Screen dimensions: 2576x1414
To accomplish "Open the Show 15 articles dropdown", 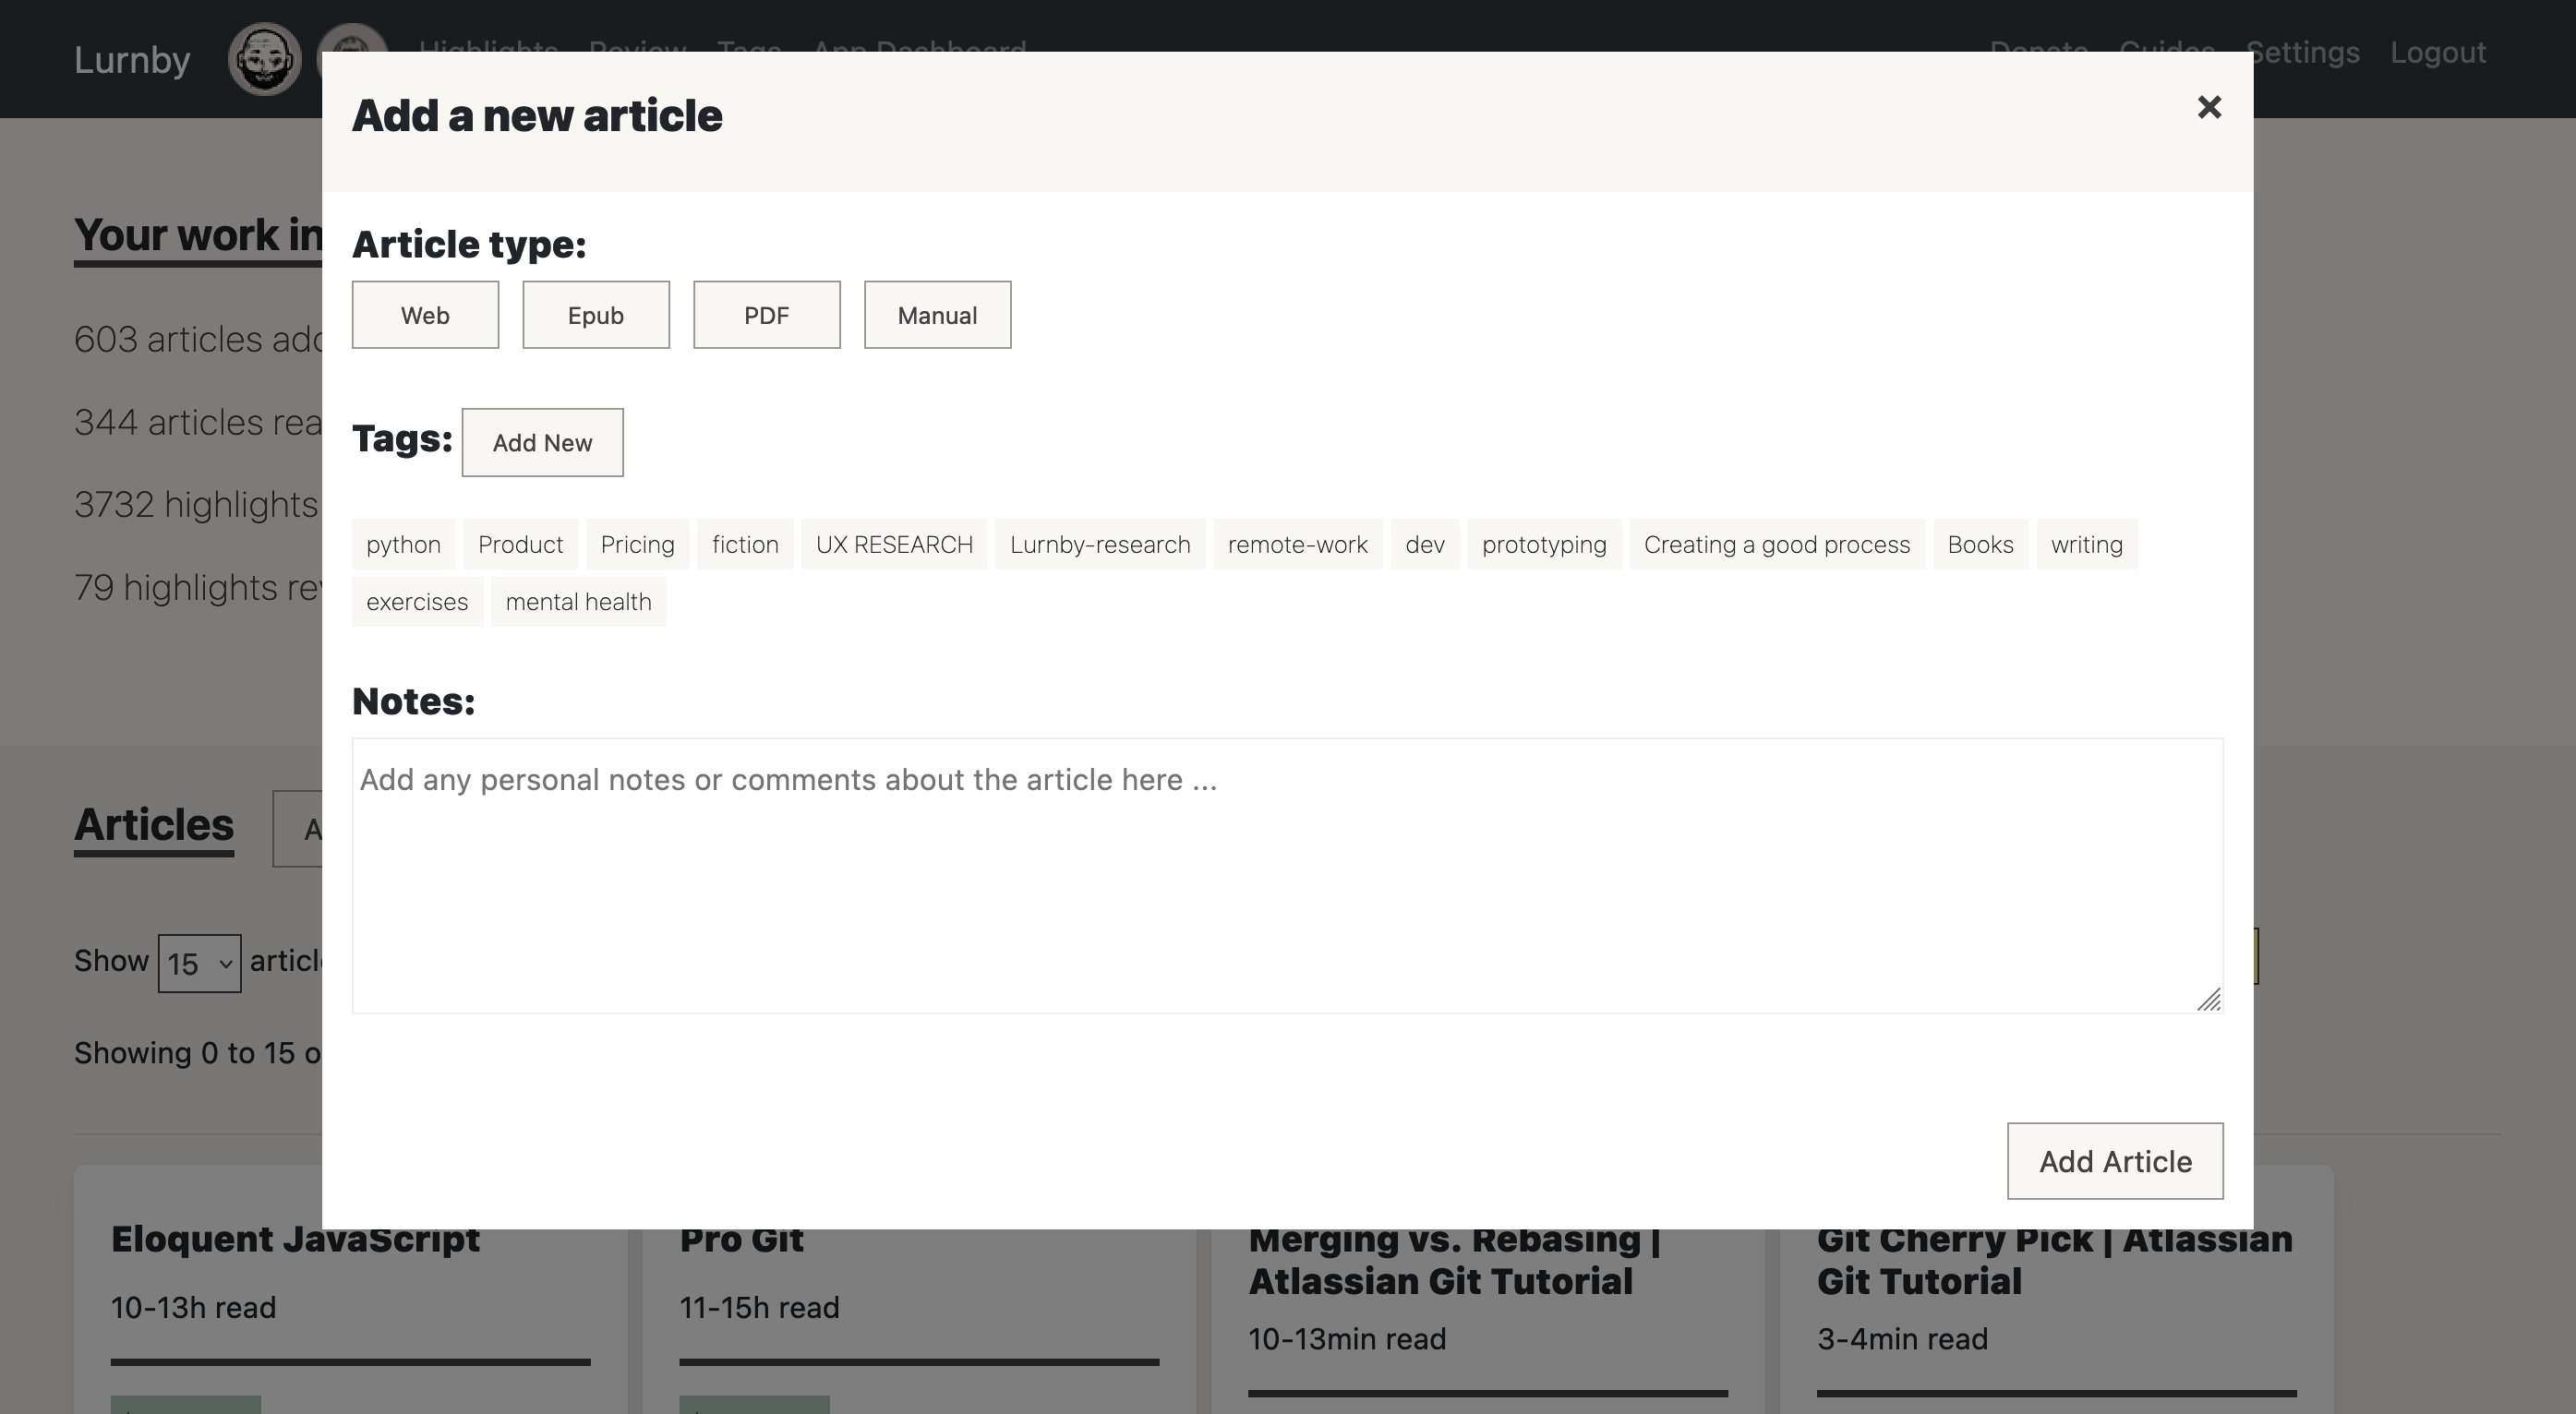I will (x=199, y=963).
